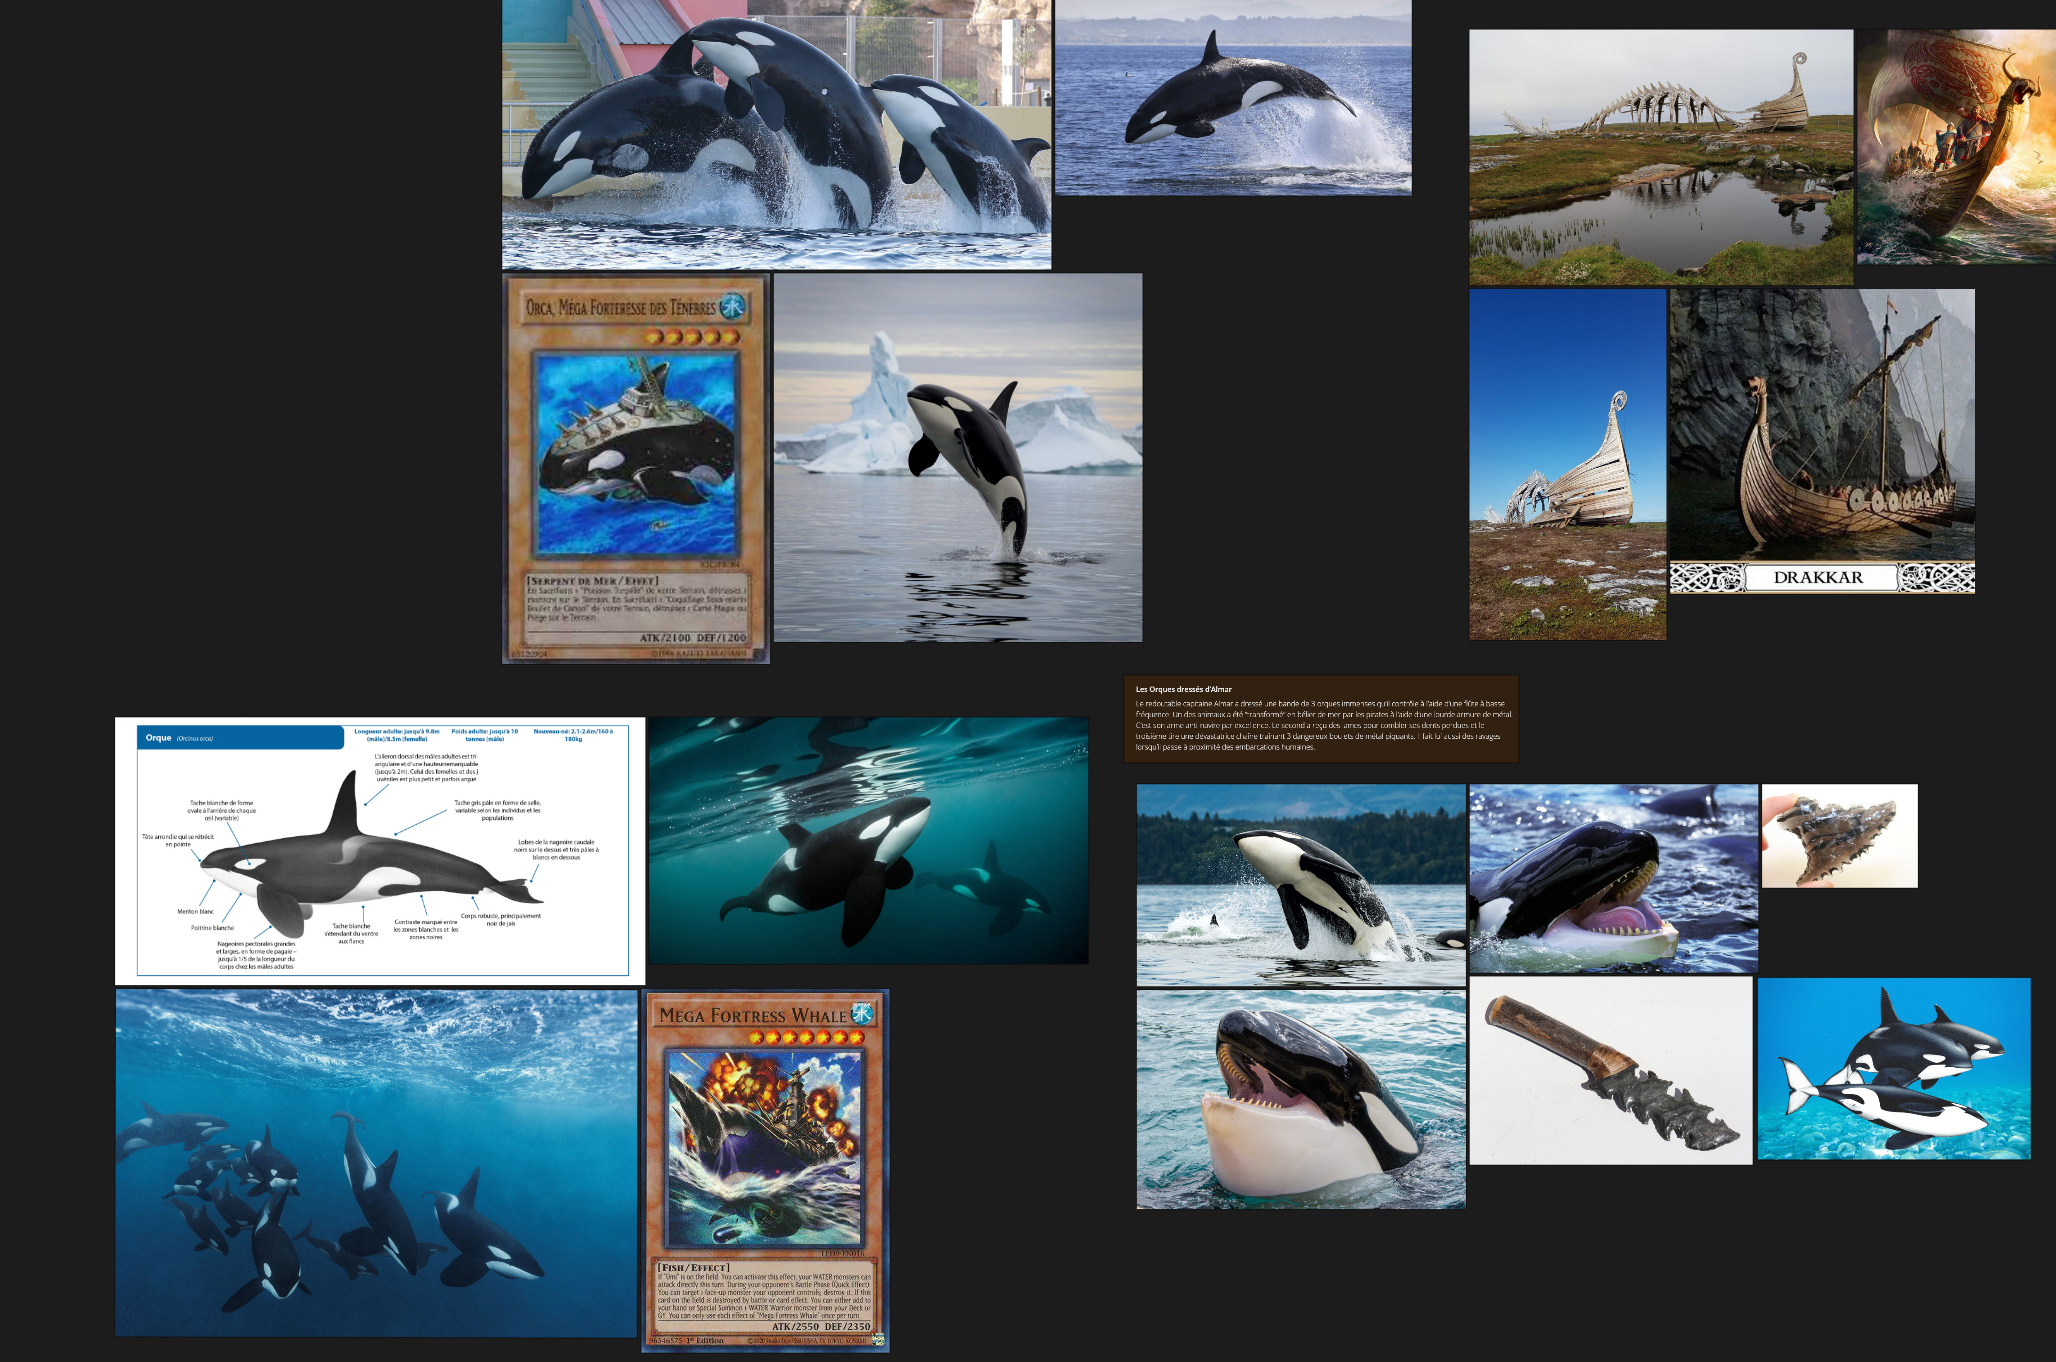Select the three jumping orcas marine park photo
Viewport: 2056px width, 1362px height.
click(776, 134)
